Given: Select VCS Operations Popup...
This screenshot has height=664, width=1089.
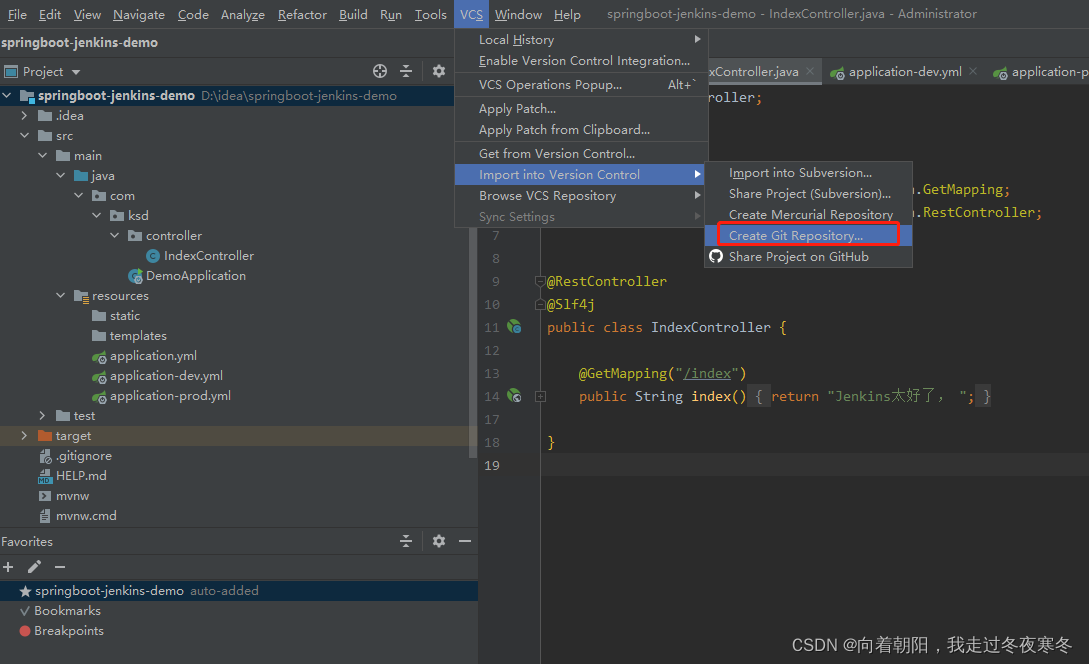Looking at the screenshot, I should coord(581,84).
